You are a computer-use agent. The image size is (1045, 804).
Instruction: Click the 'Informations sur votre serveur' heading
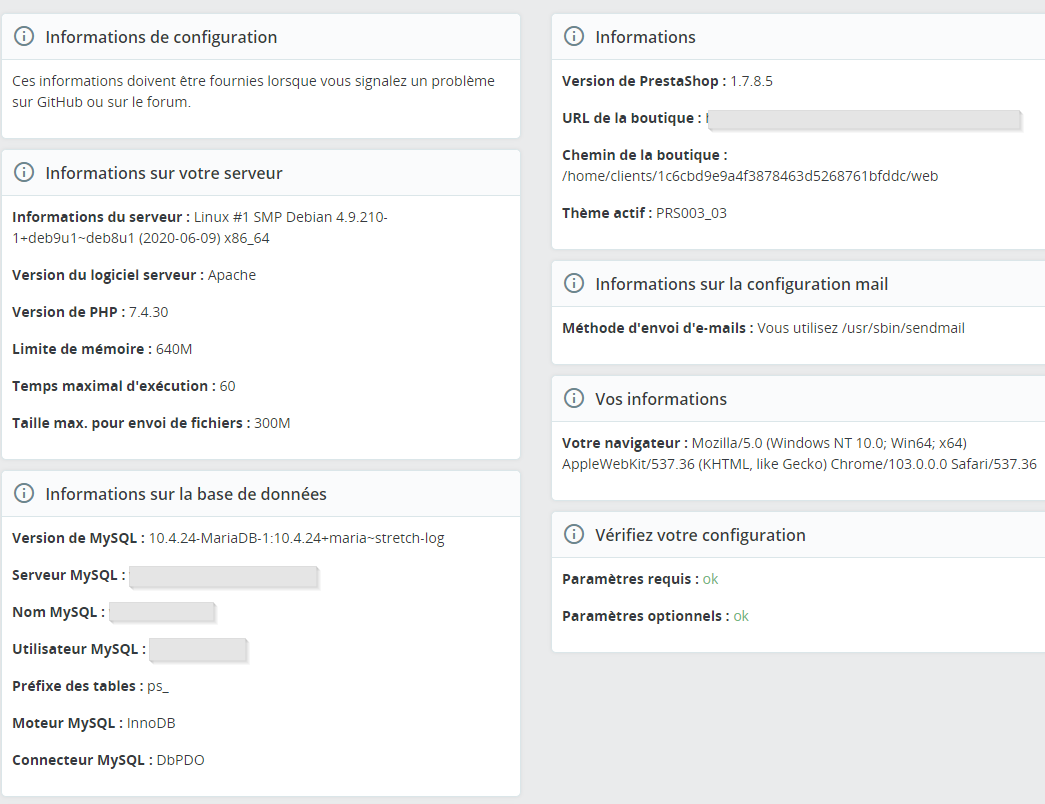click(164, 173)
